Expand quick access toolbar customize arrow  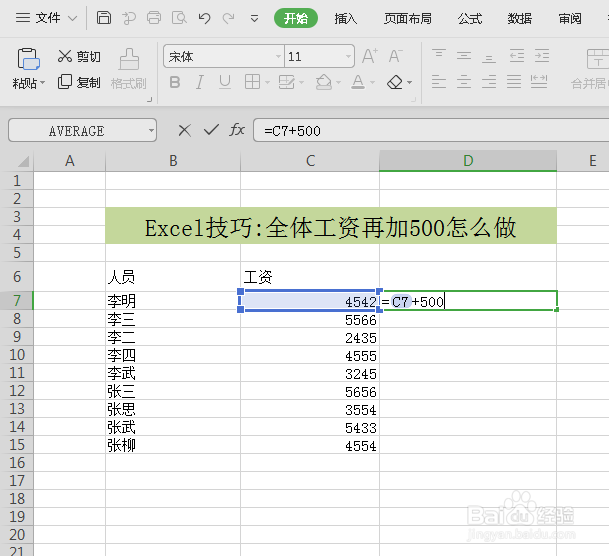[x=254, y=18]
